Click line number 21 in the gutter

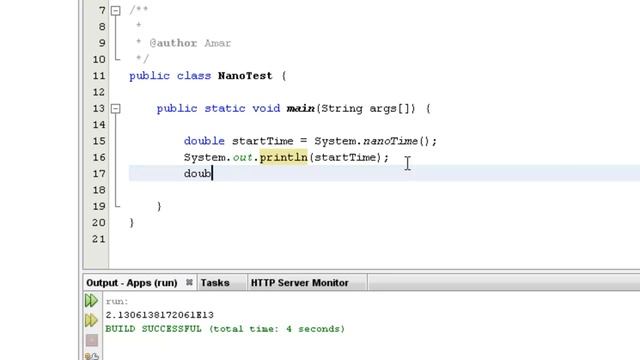pos(99,239)
